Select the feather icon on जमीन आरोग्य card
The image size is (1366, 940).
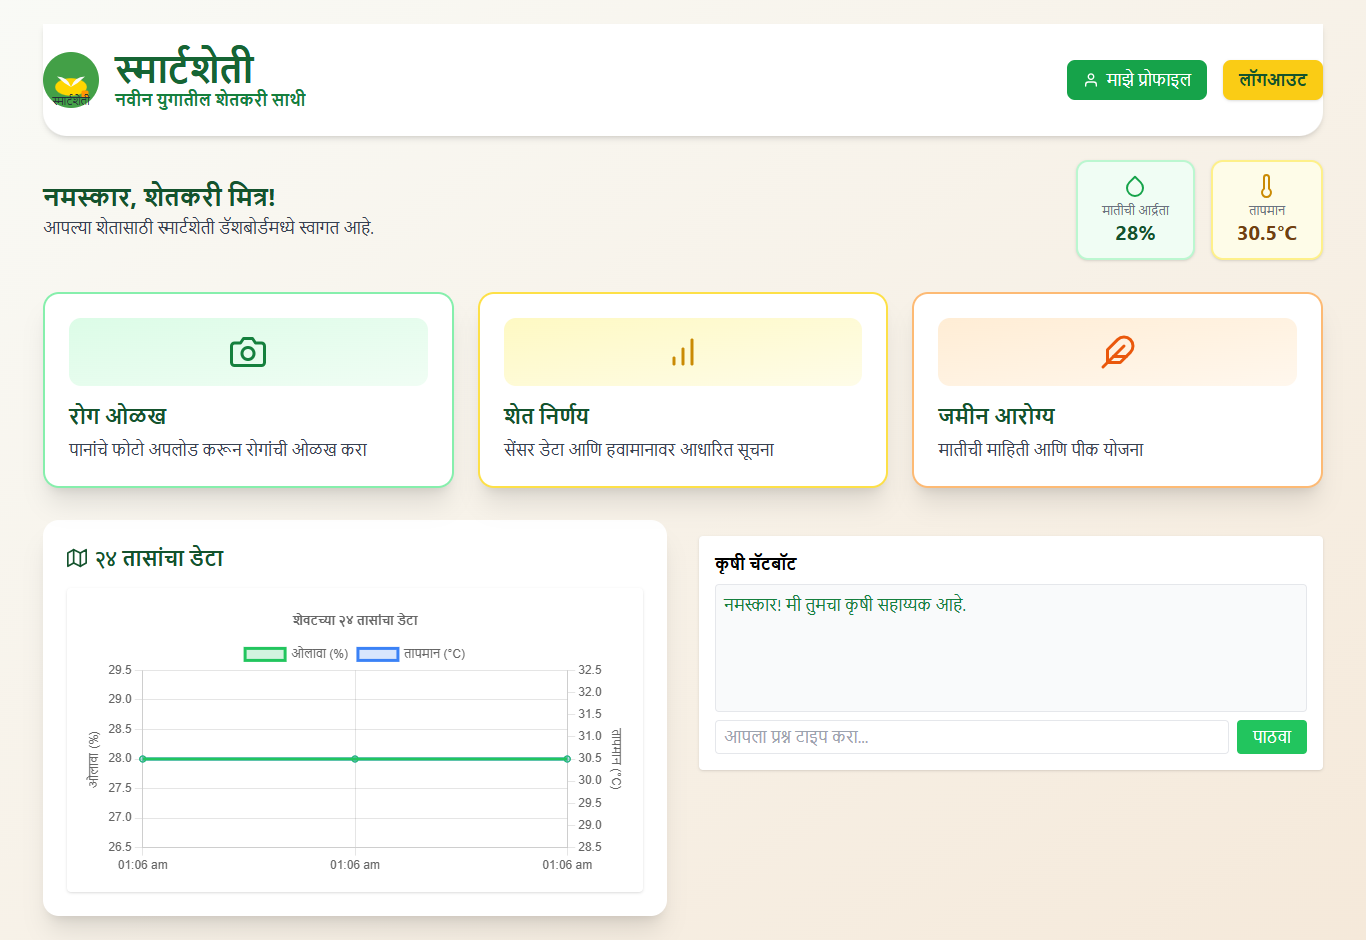(x=1117, y=351)
